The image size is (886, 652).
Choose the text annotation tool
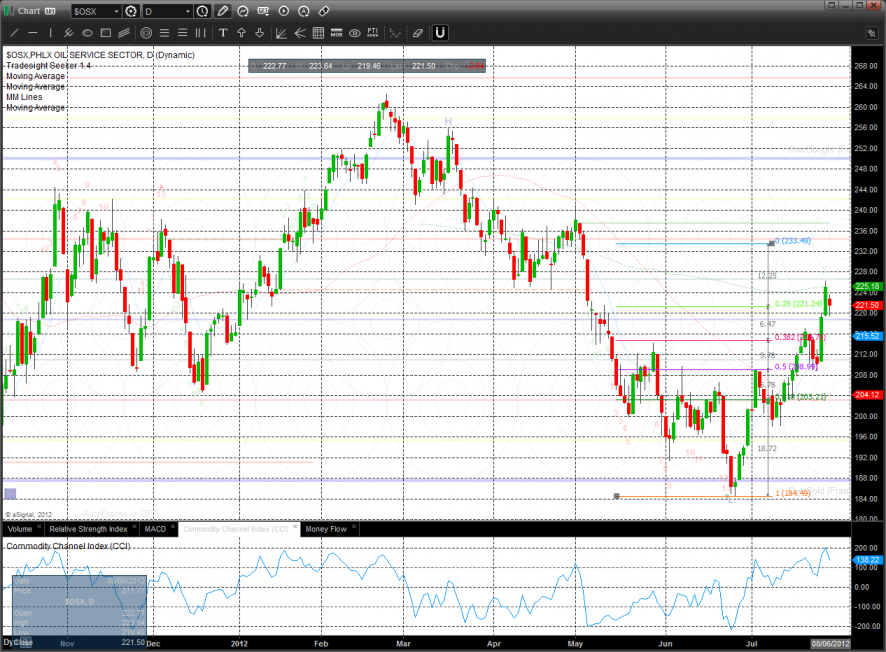coord(222,33)
